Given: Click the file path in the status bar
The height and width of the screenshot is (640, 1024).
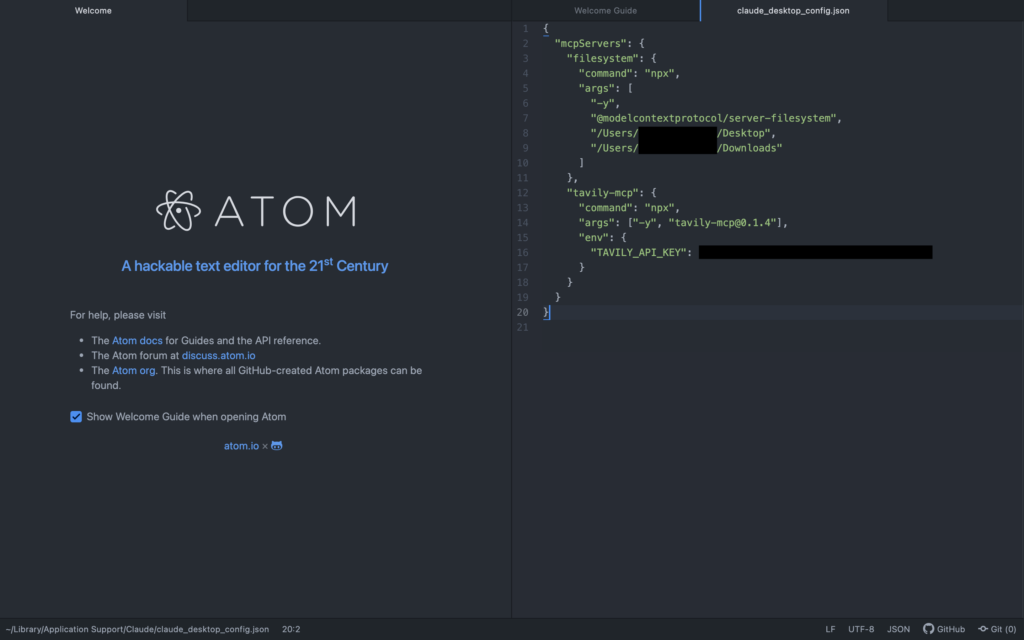Looking at the screenshot, I should coord(137,629).
